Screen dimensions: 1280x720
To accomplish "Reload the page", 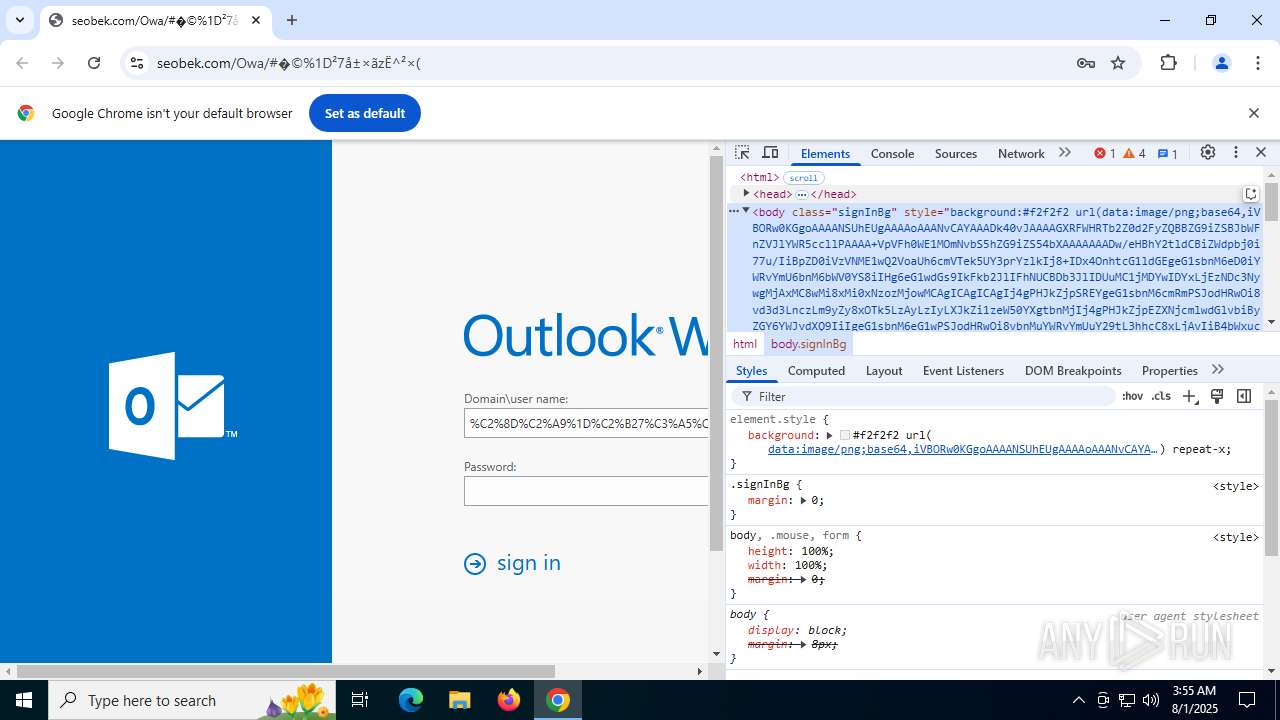I will point(94,63).
